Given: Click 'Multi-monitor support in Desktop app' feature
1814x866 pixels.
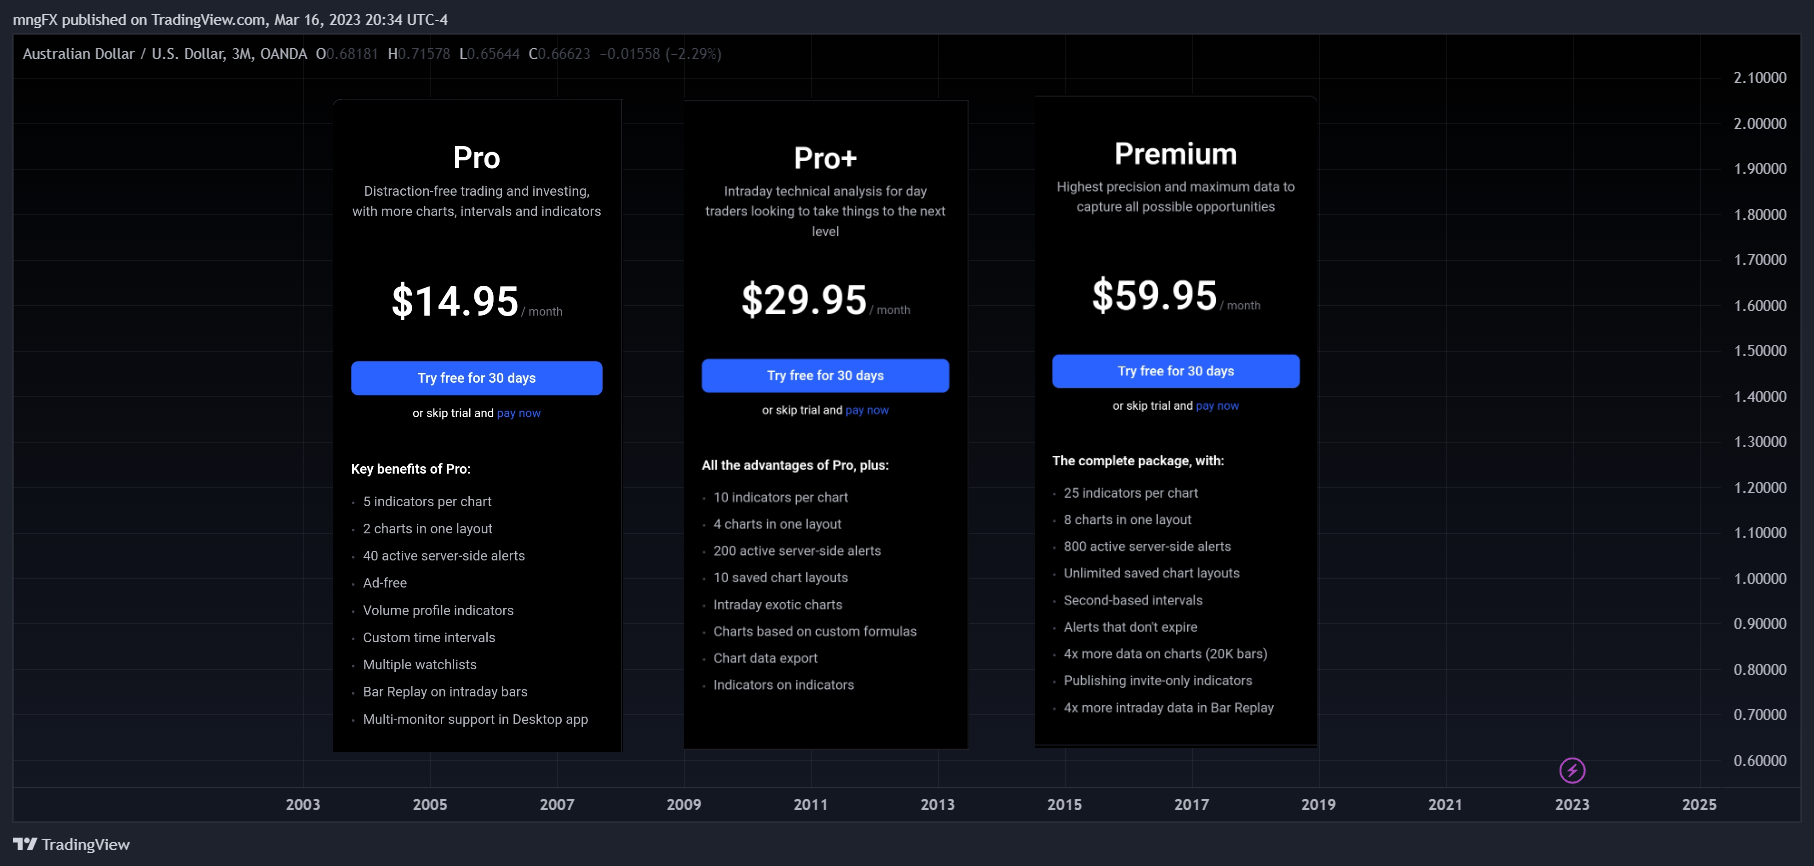Looking at the screenshot, I should click(475, 720).
